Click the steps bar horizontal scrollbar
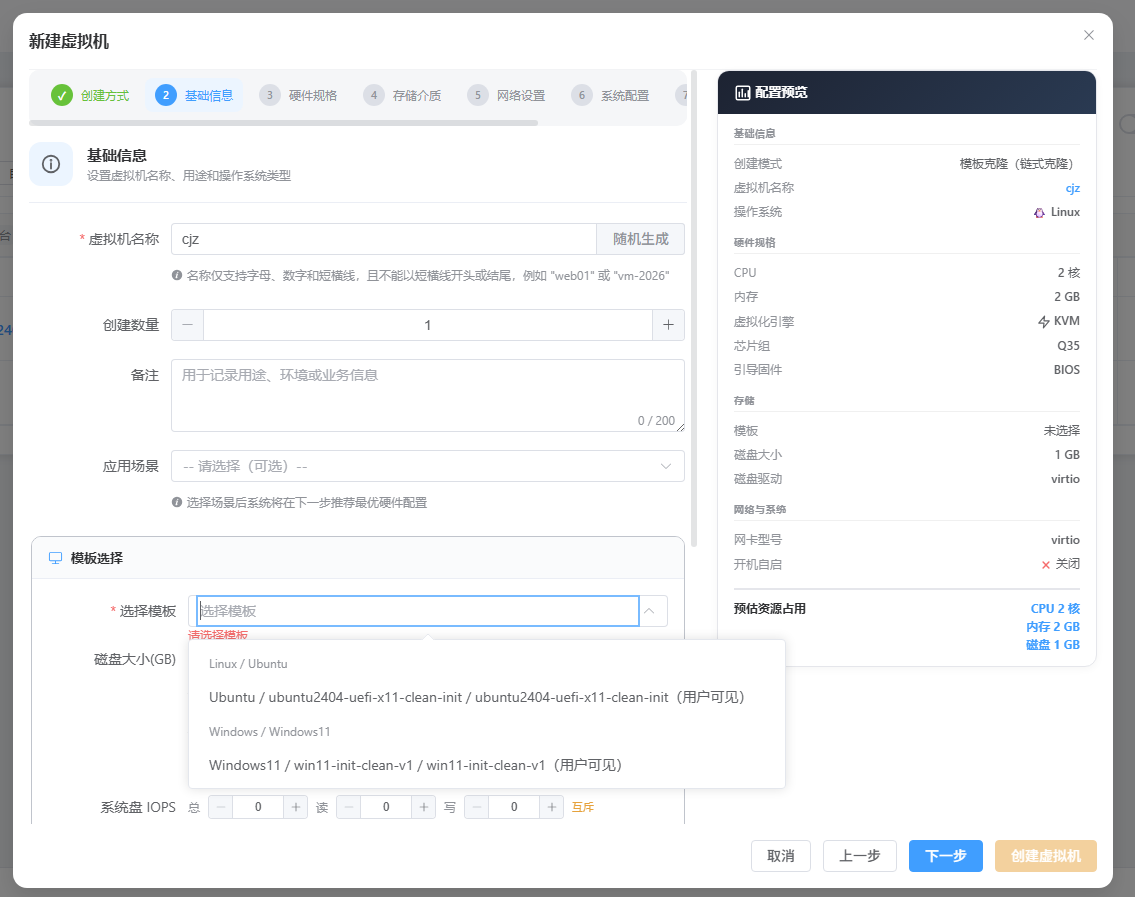This screenshot has height=897, width=1135. point(284,123)
